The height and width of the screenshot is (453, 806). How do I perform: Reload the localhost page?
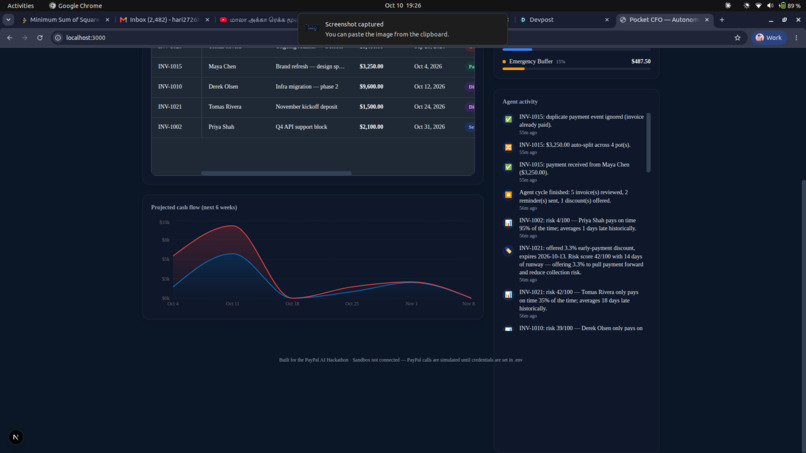[40, 38]
